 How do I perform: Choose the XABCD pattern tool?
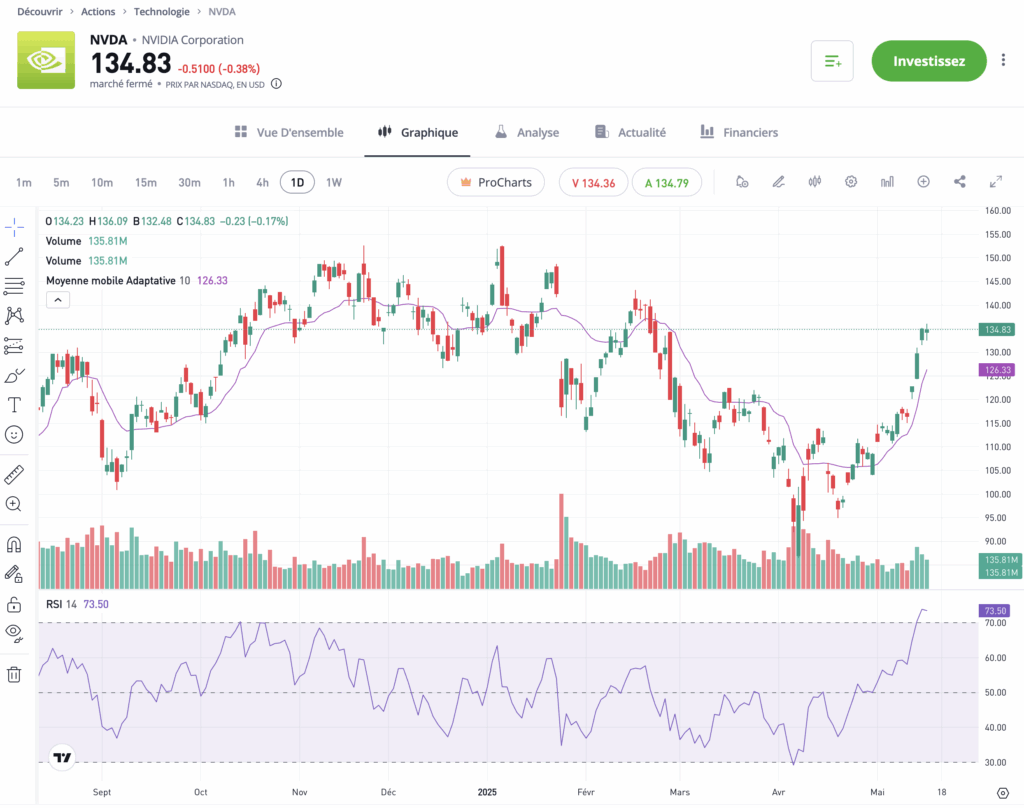coord(14,315)
